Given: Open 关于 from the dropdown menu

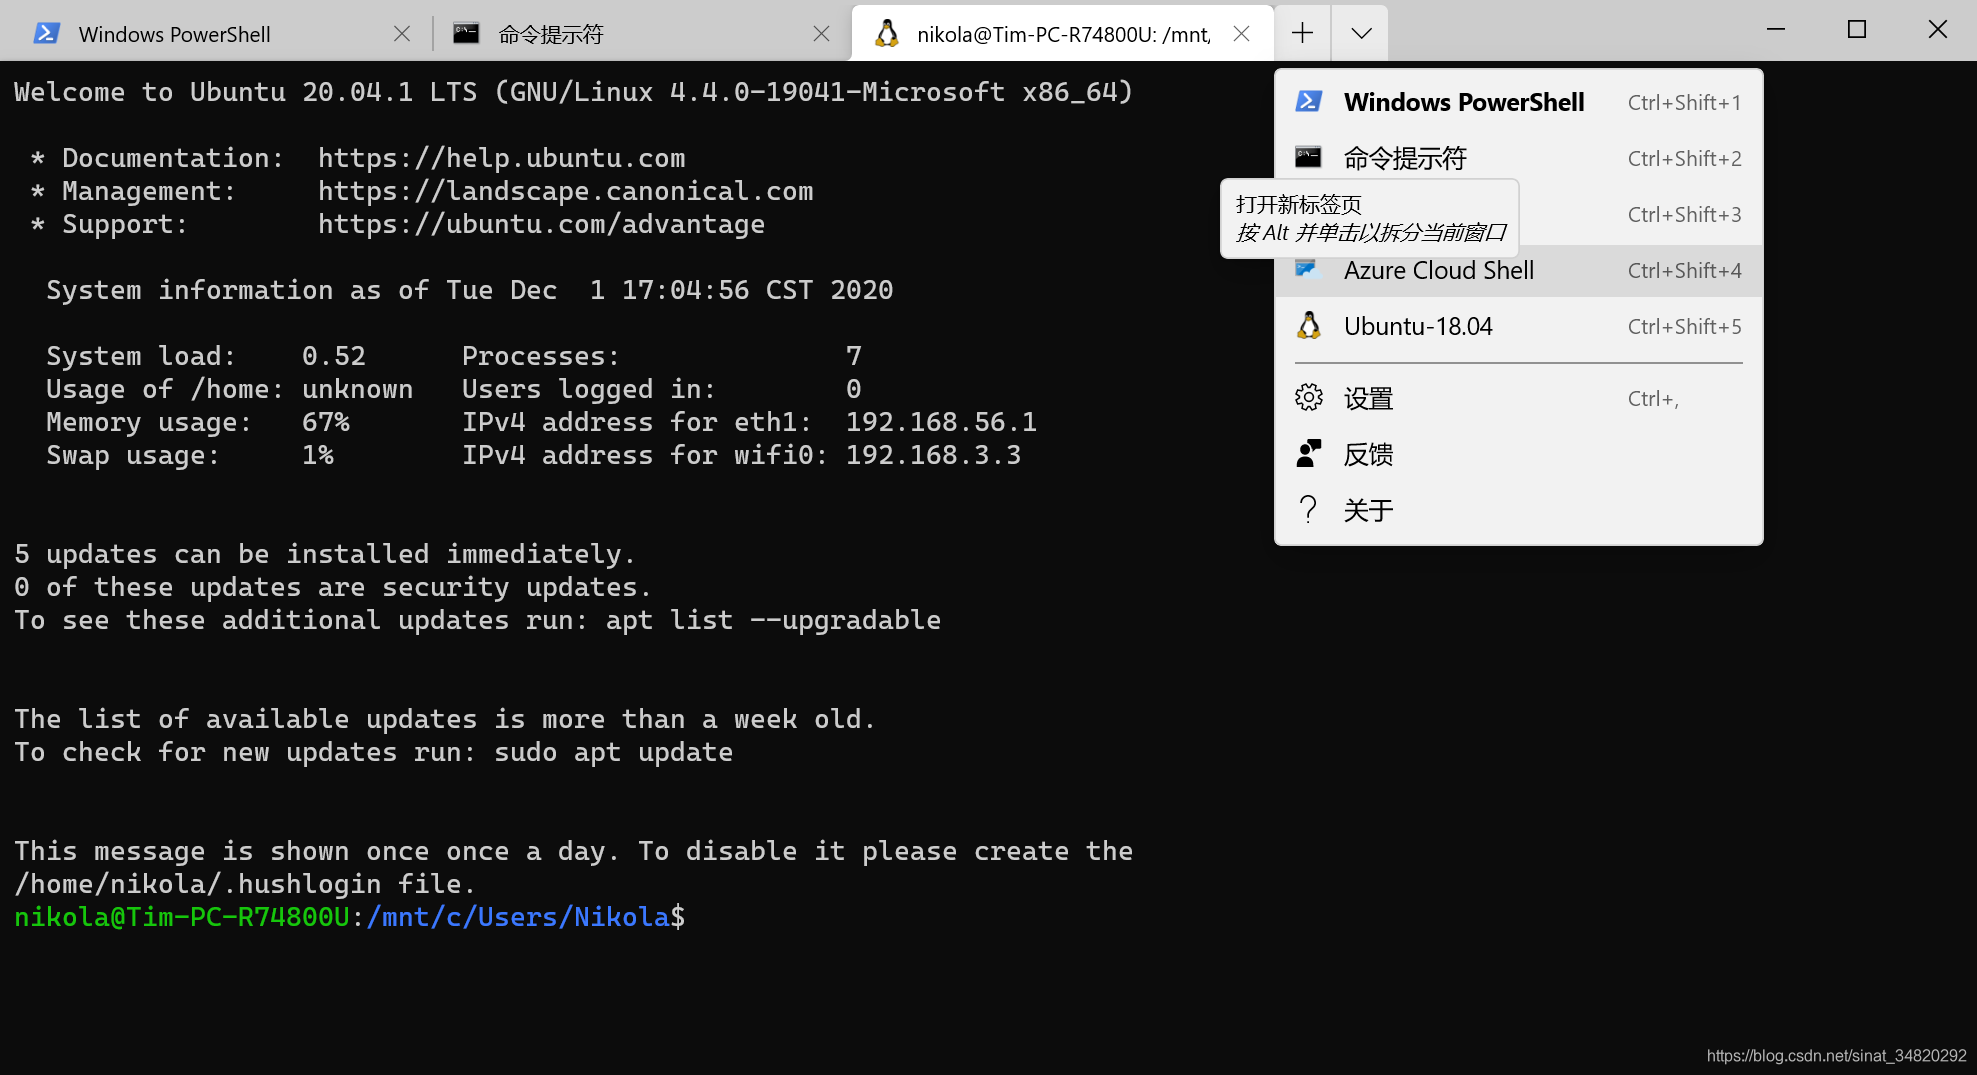Looking at the screenshot, I should click(1518, 510).
